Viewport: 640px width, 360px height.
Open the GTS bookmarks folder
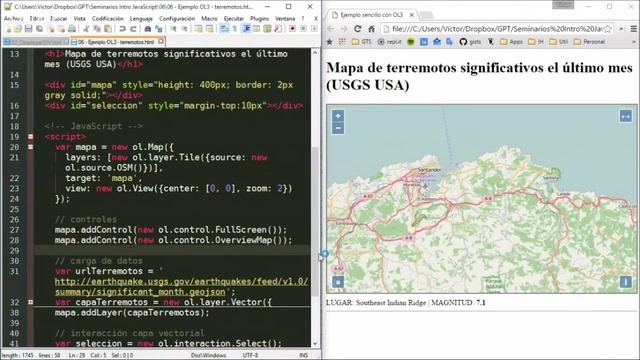(x=362, y=42)
